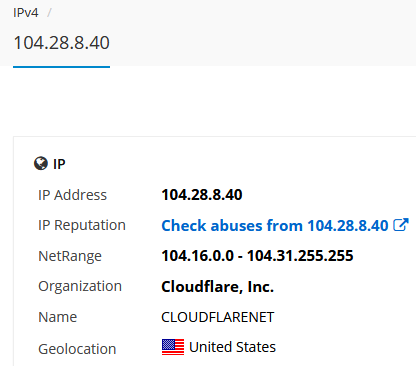The height and width of the screenshot is (366, 416).
Task: Select the IP Address value 104.28.8.40
Action: tap(202, 195)
